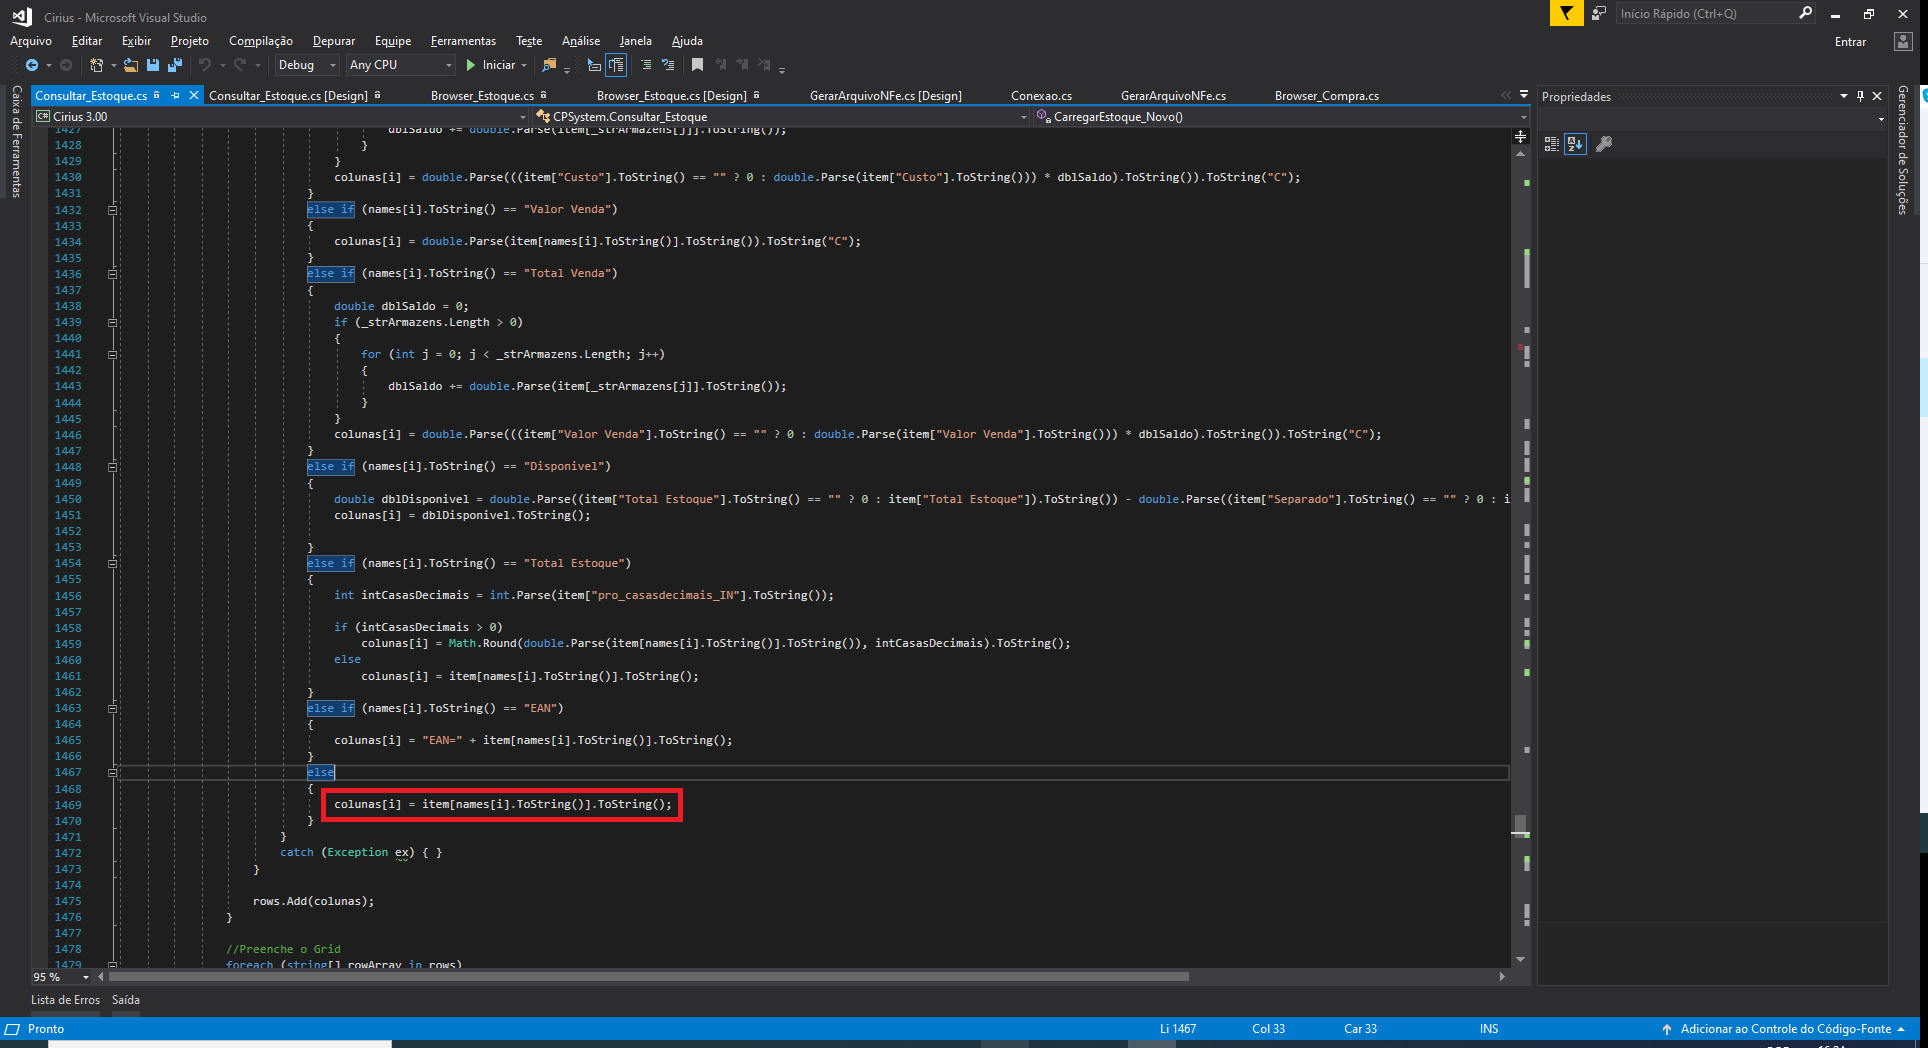Collapse the code block at line 1467
This screenshot has width=1928, height=1048.
[x=112, y=772]
